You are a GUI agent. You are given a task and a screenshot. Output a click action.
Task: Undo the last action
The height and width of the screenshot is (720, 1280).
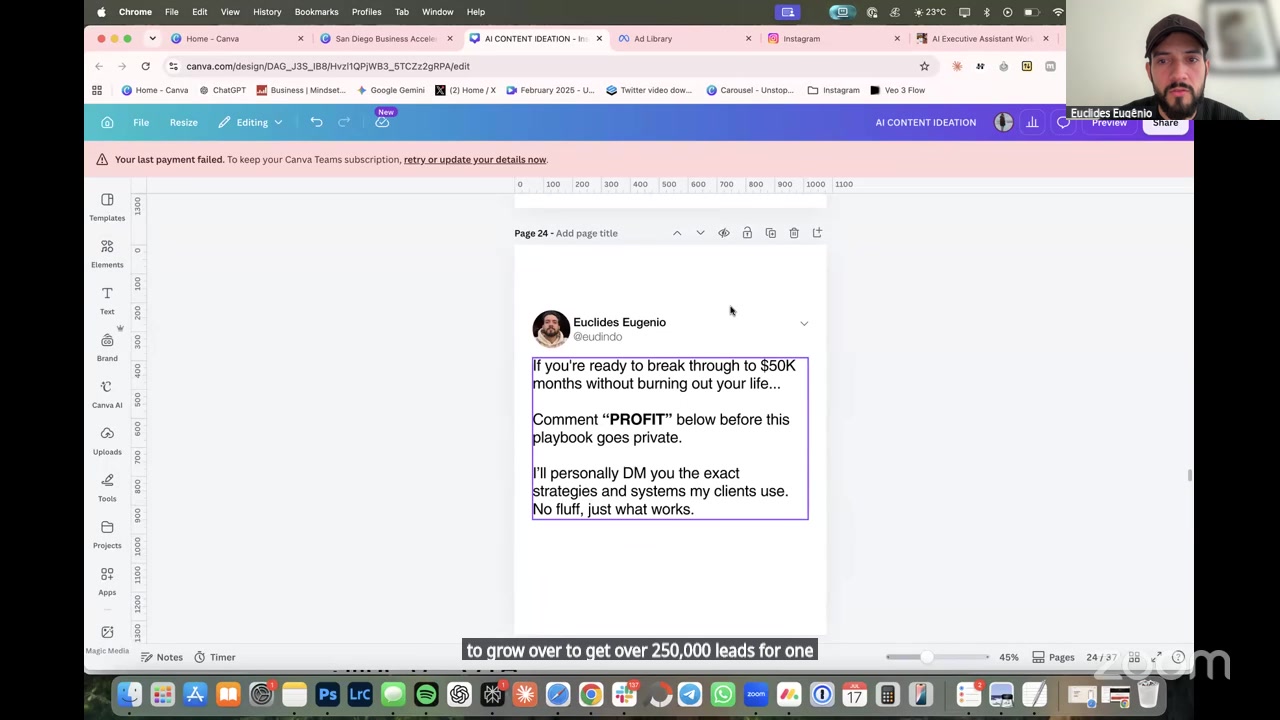(x=316, y=122)
